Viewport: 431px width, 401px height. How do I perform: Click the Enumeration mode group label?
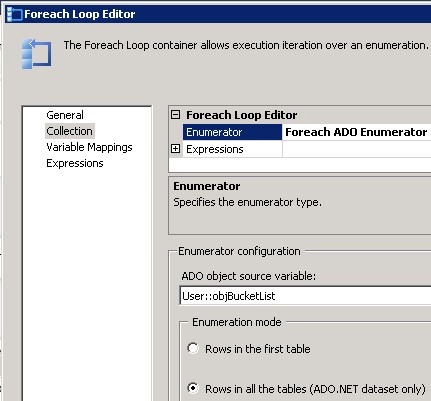click(237, 322)
